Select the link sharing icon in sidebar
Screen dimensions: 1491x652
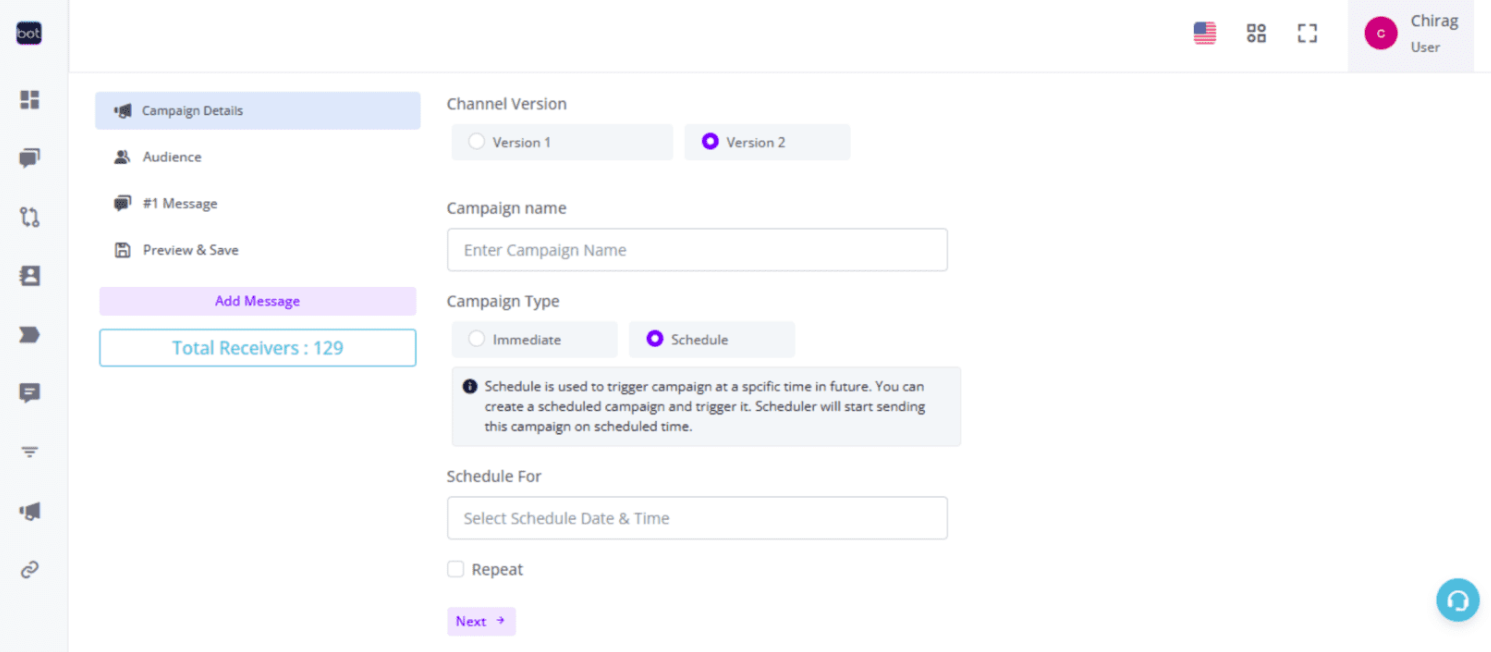(x=29, y=569)
